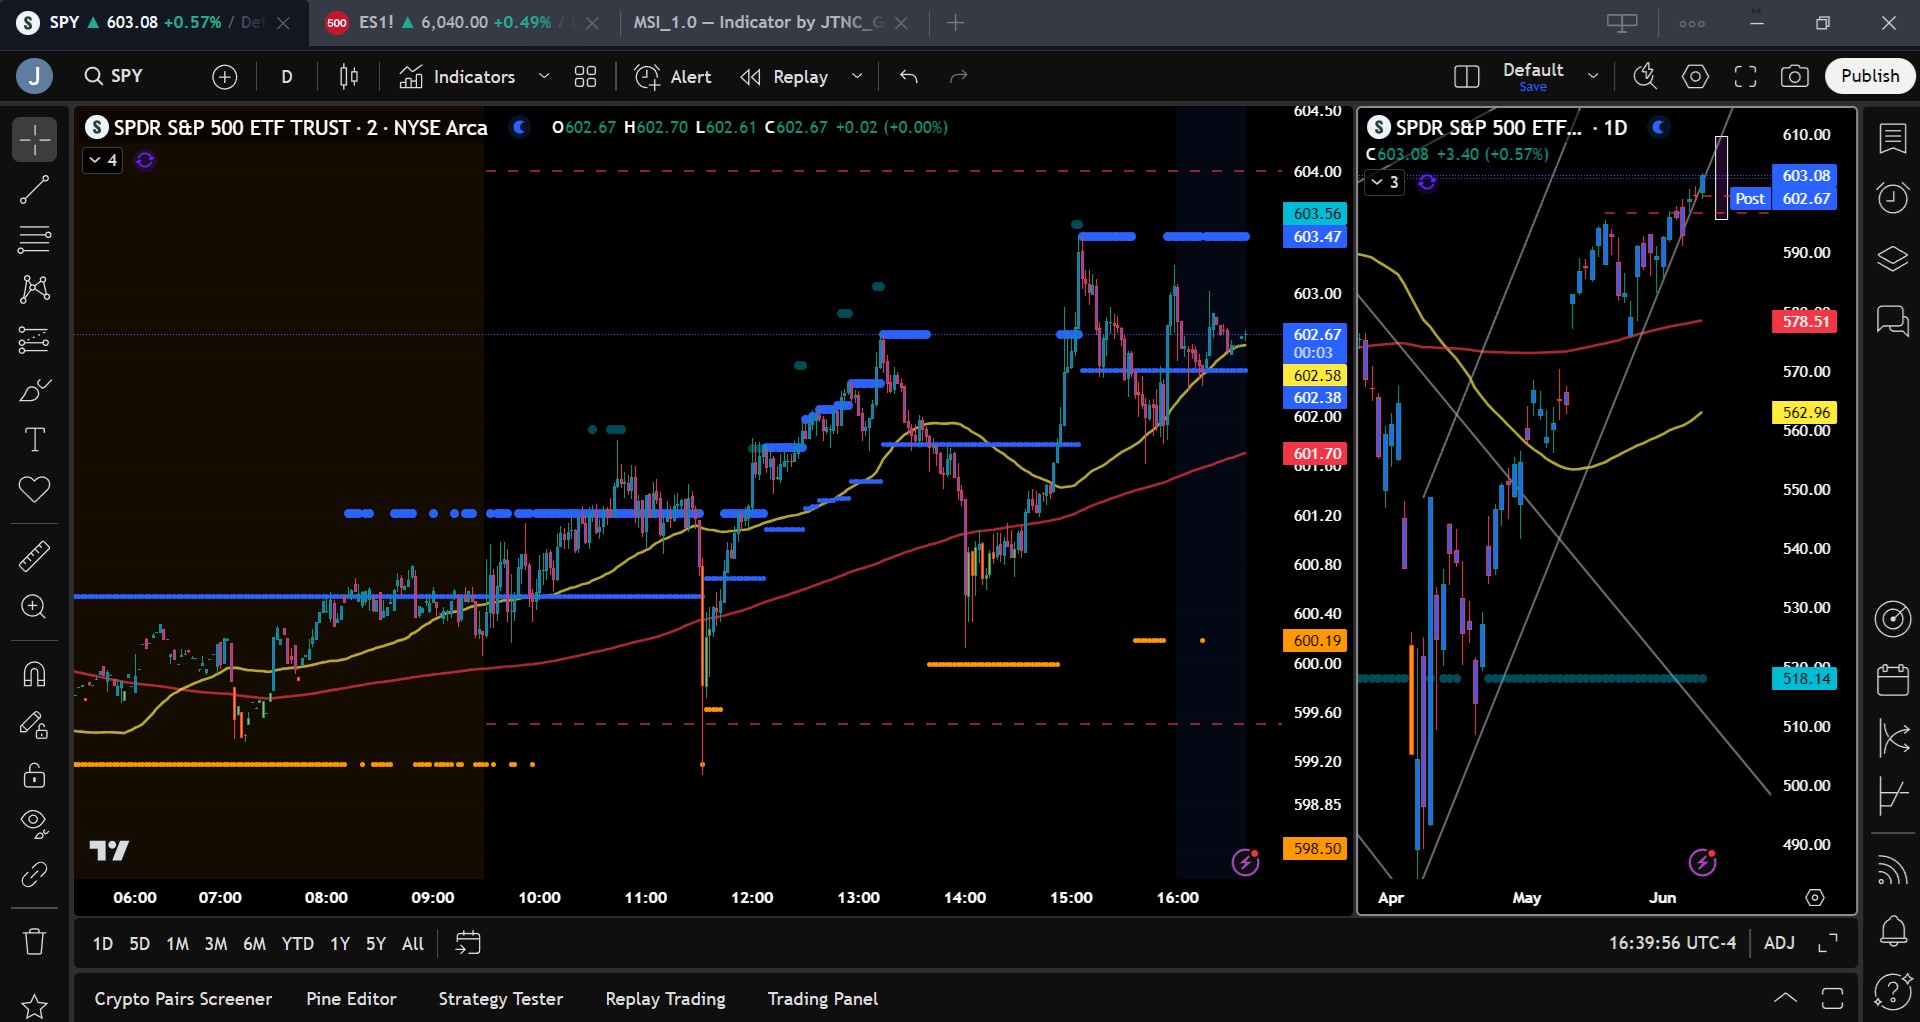Viewport: 1920px width, 1022px height.
Task: Select the YTD time range
Action: click(298, 943)
